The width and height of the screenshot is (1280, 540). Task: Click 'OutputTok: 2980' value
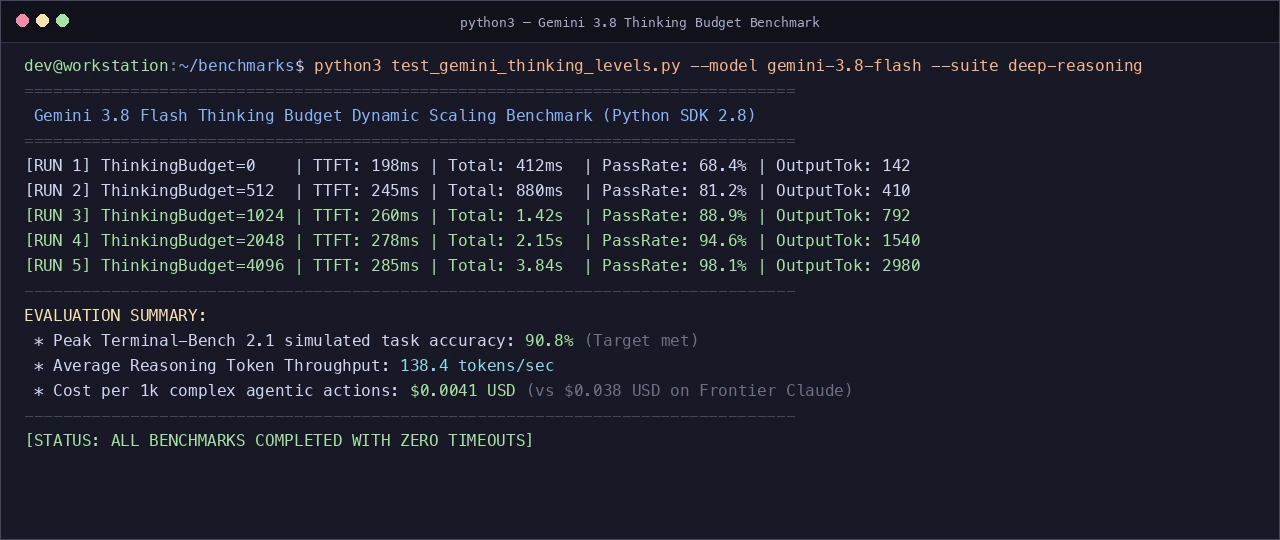click(x=848, y=266)
